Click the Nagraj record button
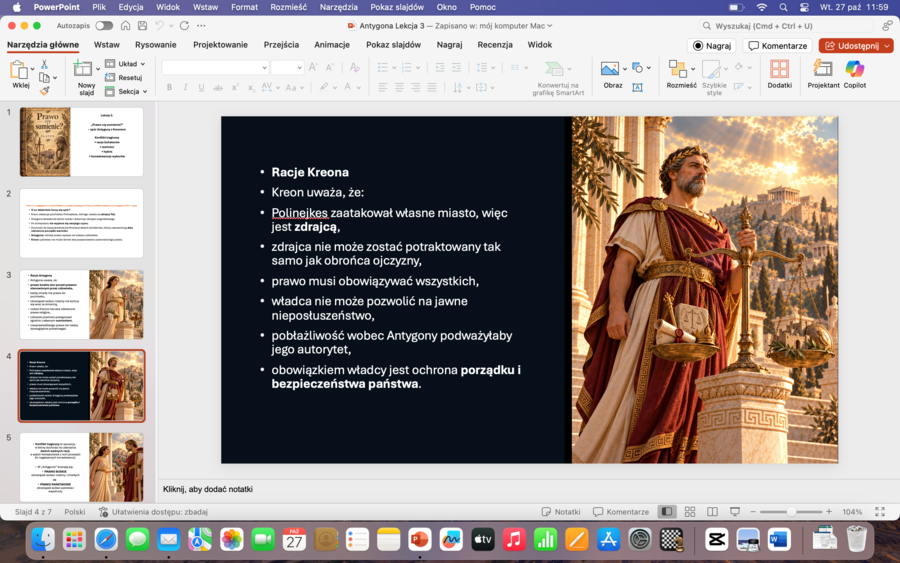The image size is (900, 563). tap(712, 46)
